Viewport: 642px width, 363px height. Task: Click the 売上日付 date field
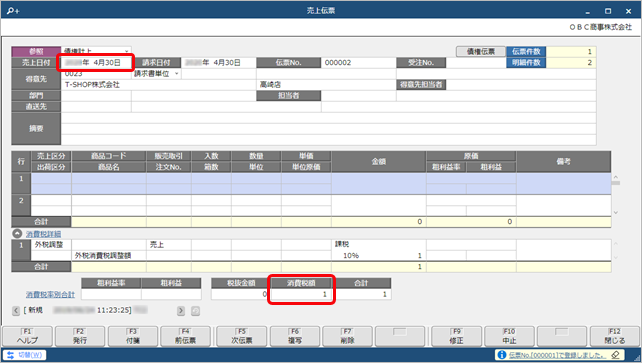(96, 63)
